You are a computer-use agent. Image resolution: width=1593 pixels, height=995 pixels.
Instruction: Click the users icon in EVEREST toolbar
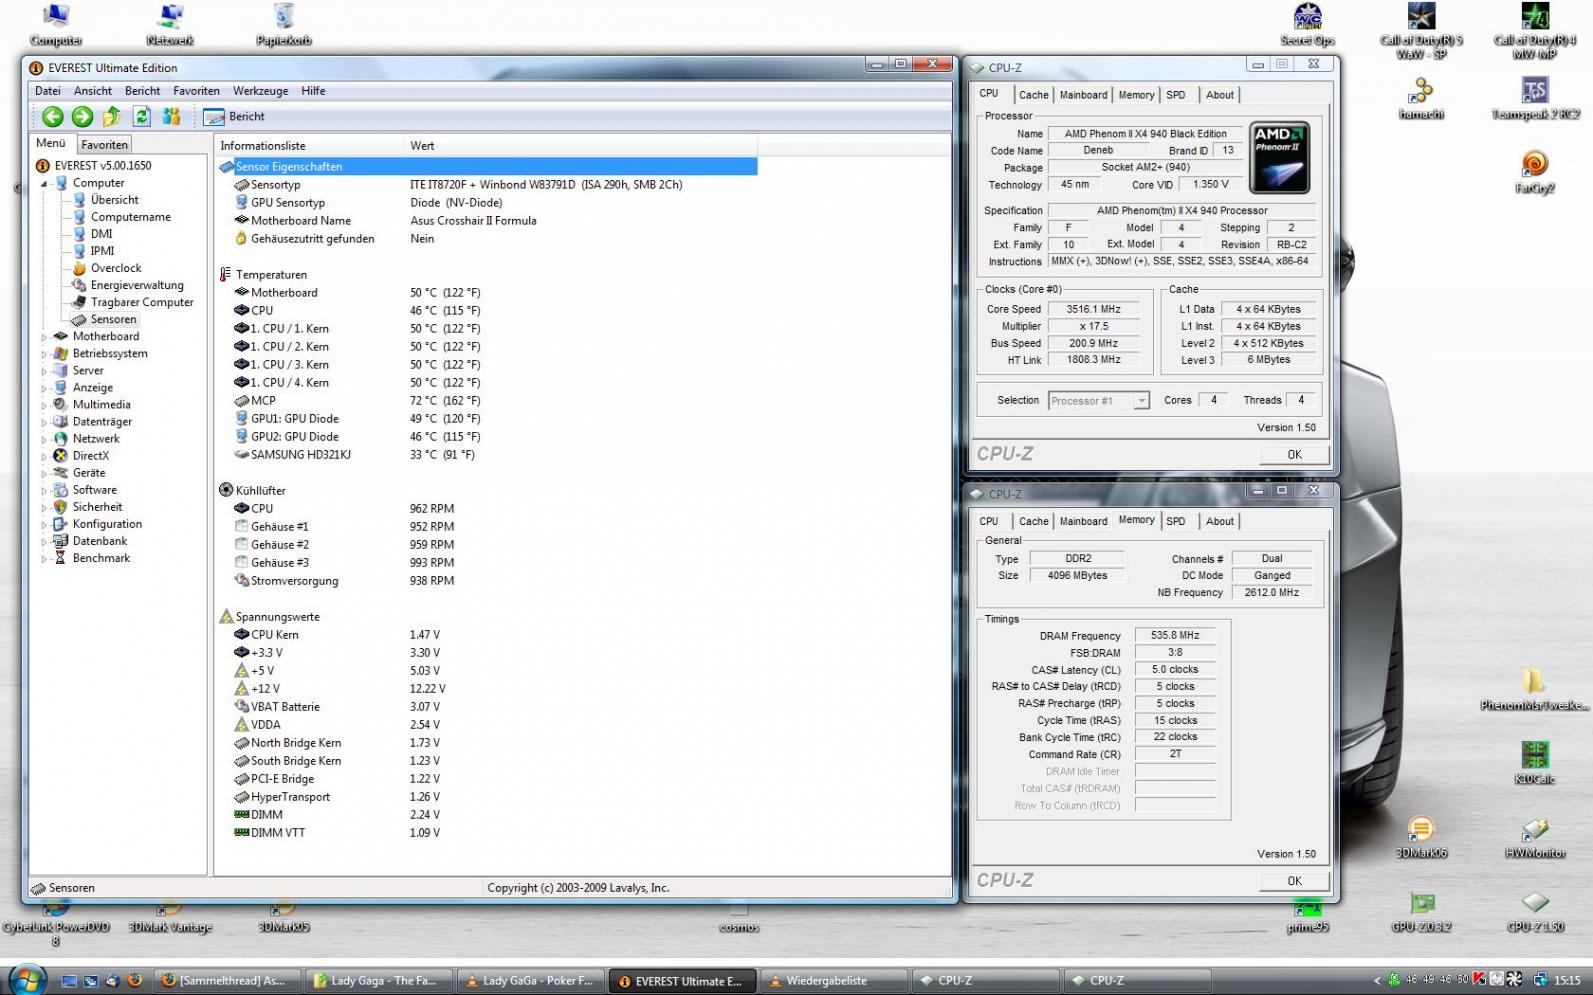[171, 116]
